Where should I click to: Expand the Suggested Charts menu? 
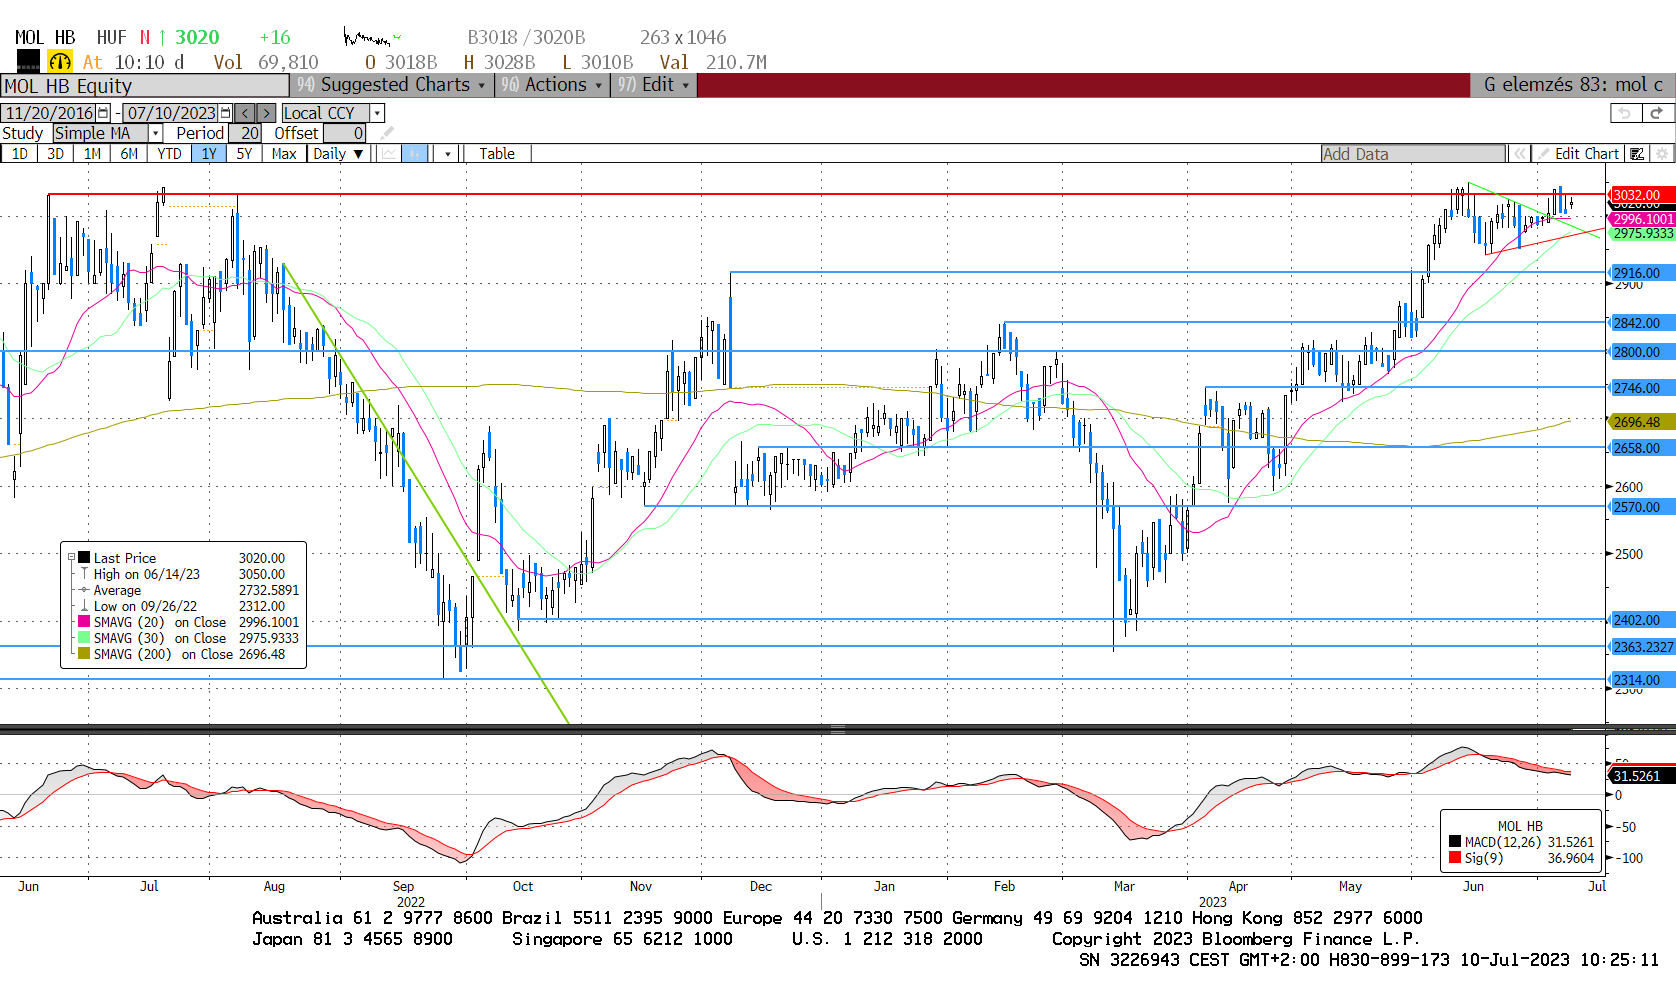[x=391, y=85]
